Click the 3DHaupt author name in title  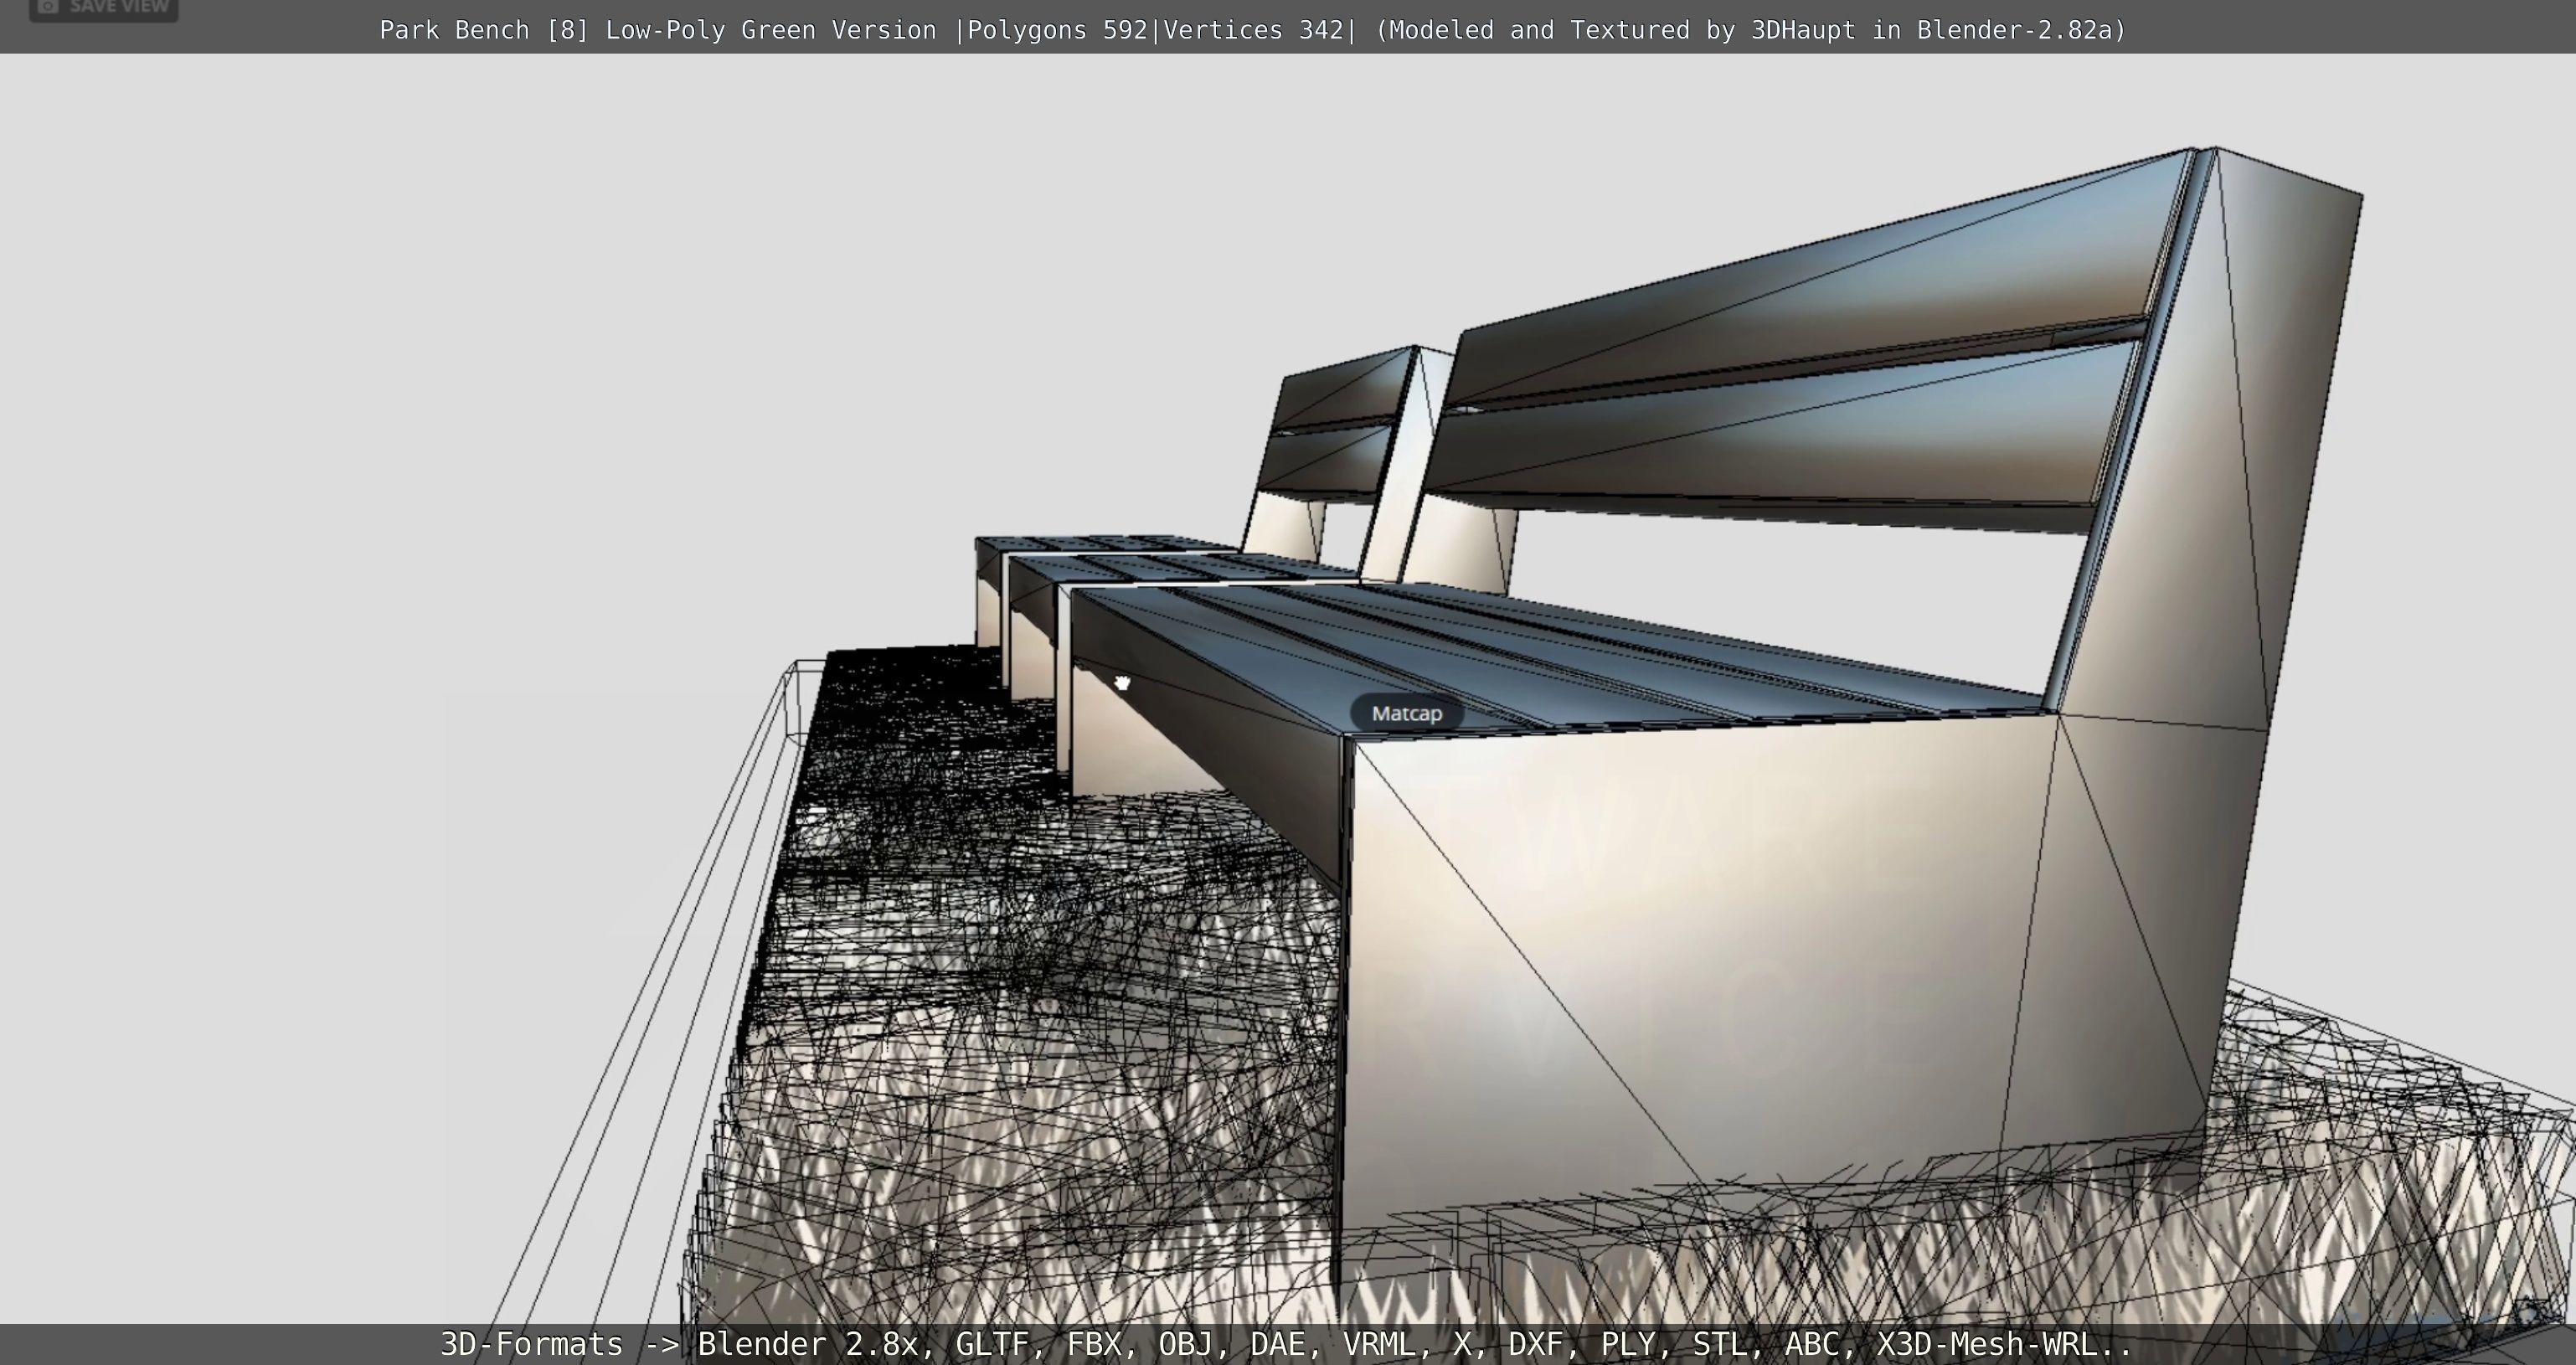1803,30
